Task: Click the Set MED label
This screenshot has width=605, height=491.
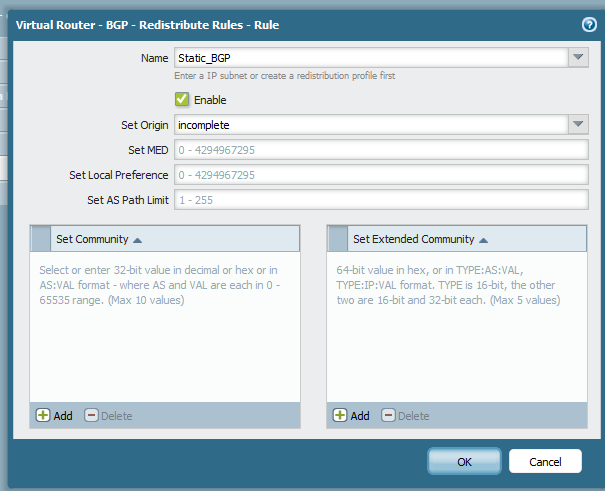Action: point(148,150)
